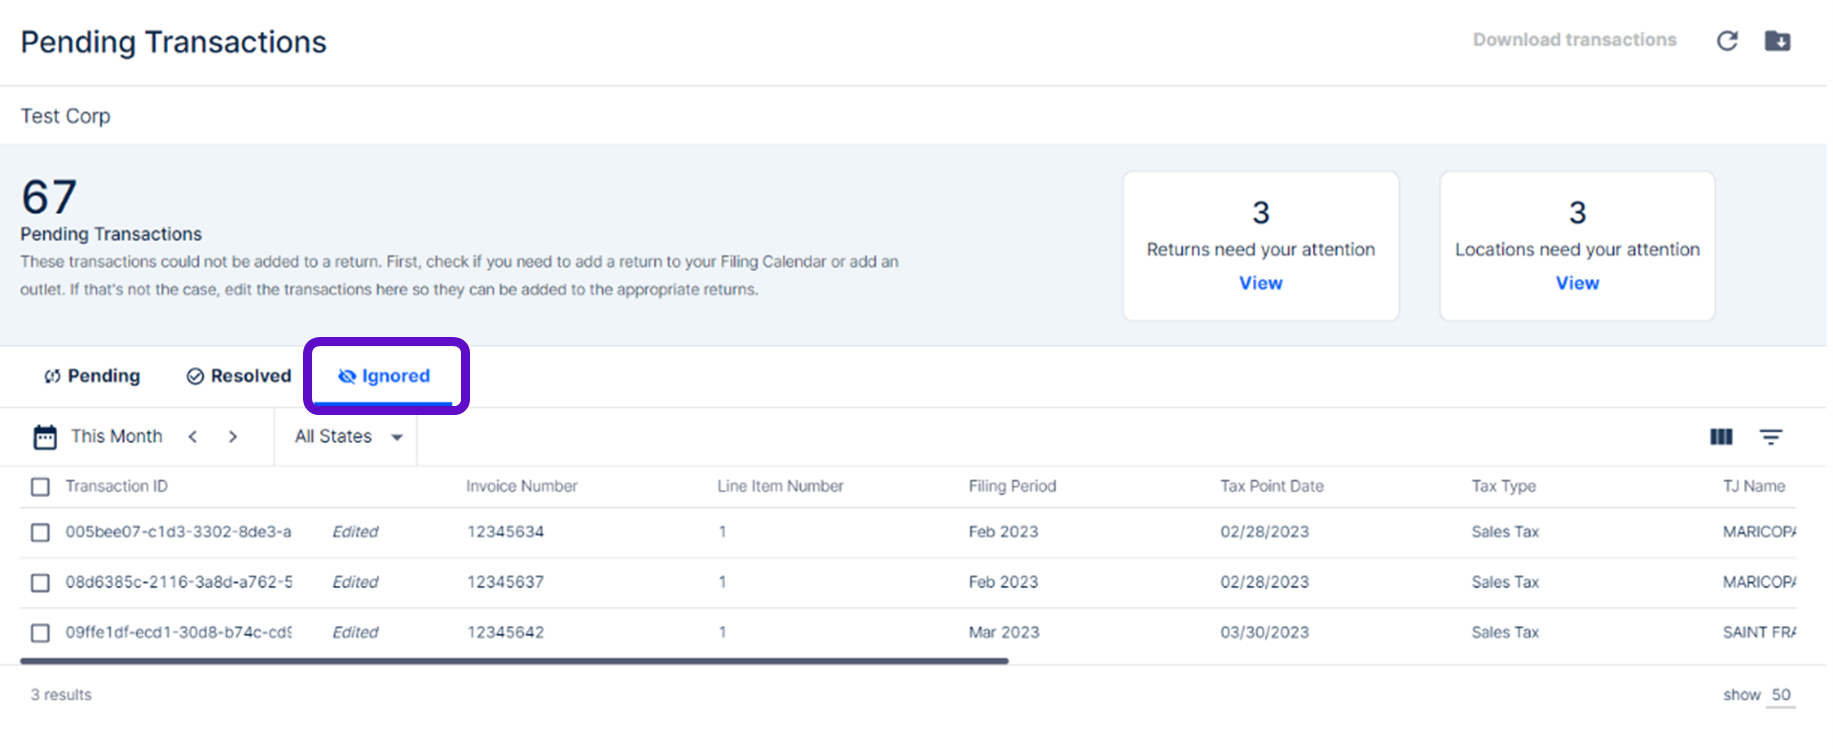Click View under Returns need your attention
The height and width of the screenshot is (749, 1833).
[x=1260, y=283]
